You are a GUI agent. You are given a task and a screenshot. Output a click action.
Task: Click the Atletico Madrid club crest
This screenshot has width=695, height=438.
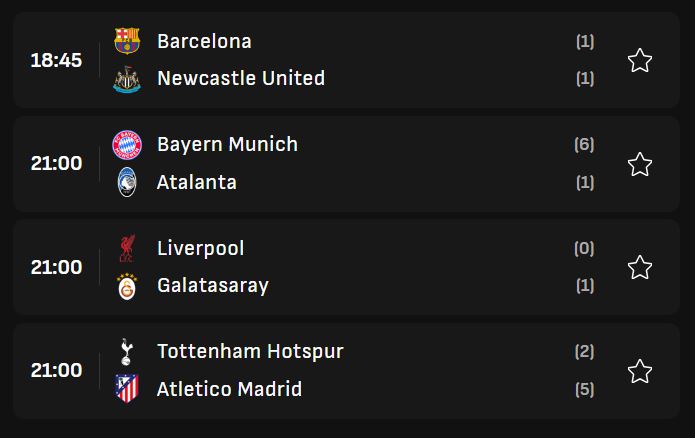click(127, 389)
